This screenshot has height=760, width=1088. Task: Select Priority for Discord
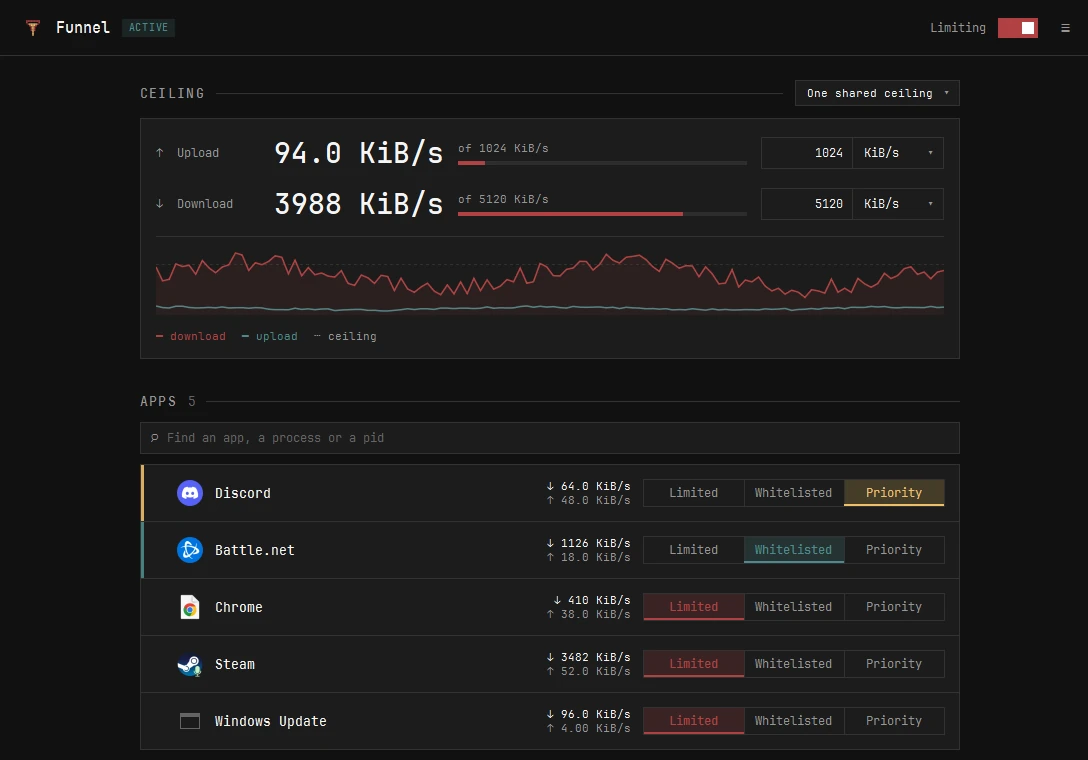894,493
